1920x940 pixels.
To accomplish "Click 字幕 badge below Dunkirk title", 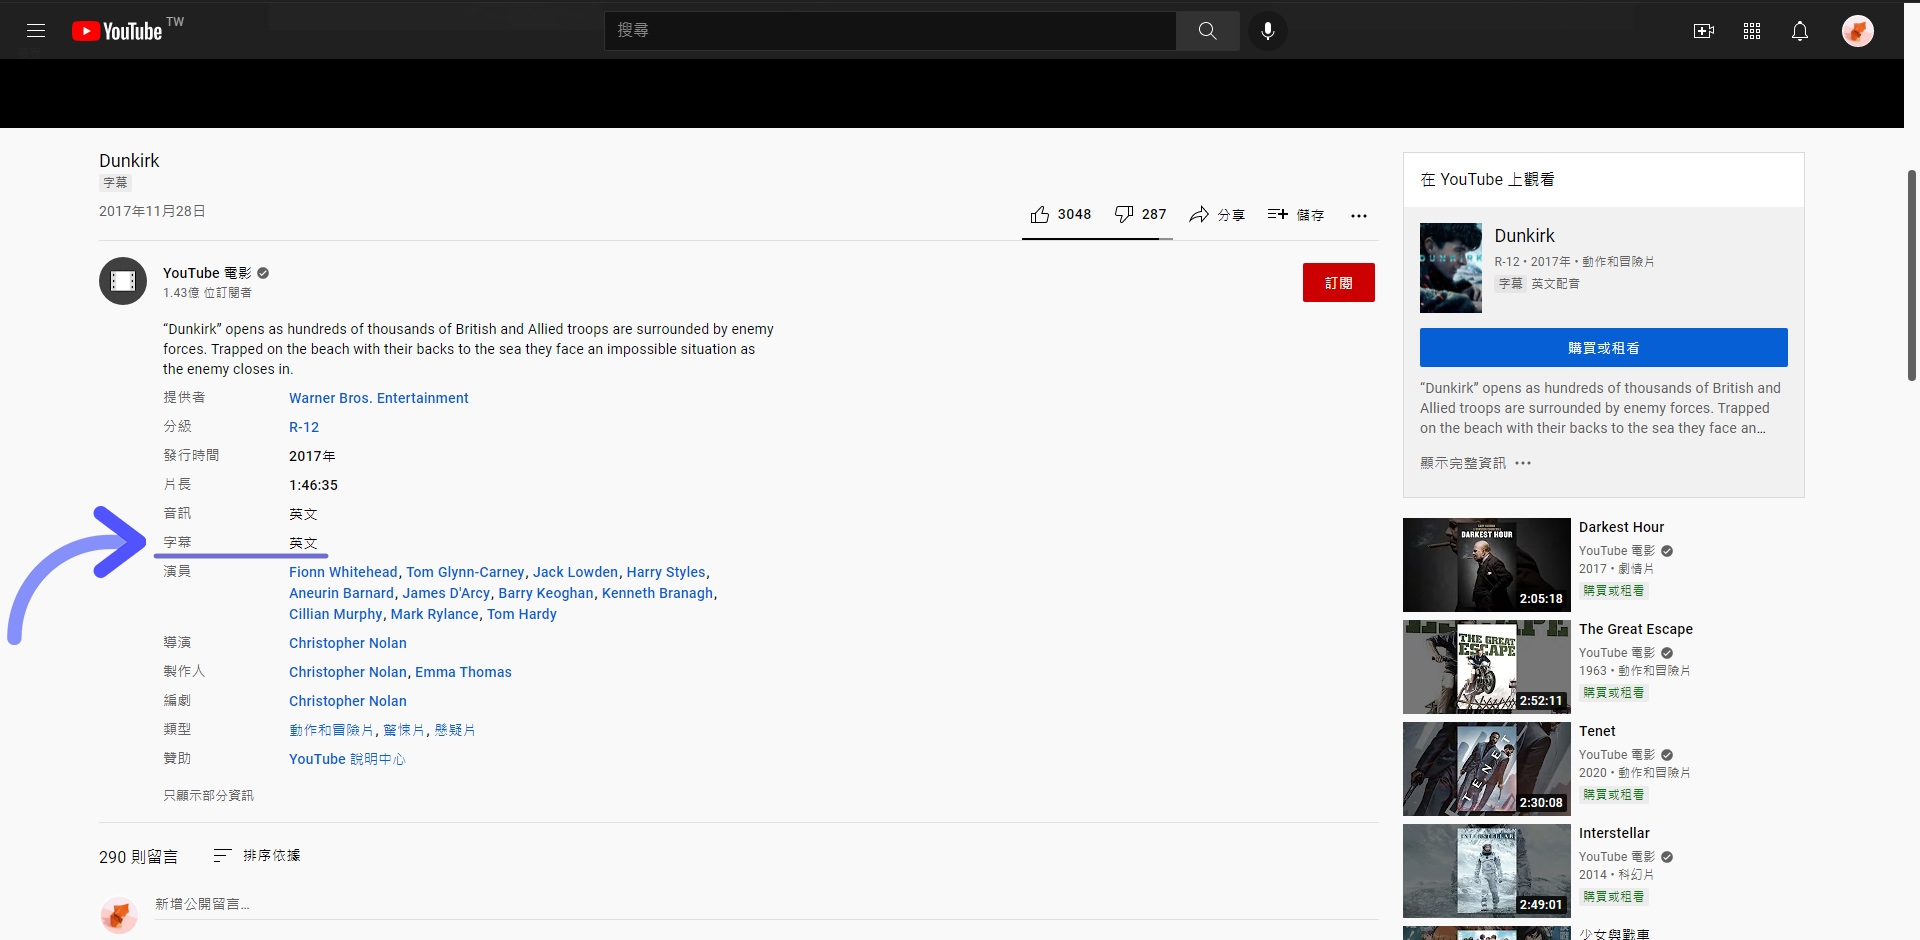I will (116, 183).
